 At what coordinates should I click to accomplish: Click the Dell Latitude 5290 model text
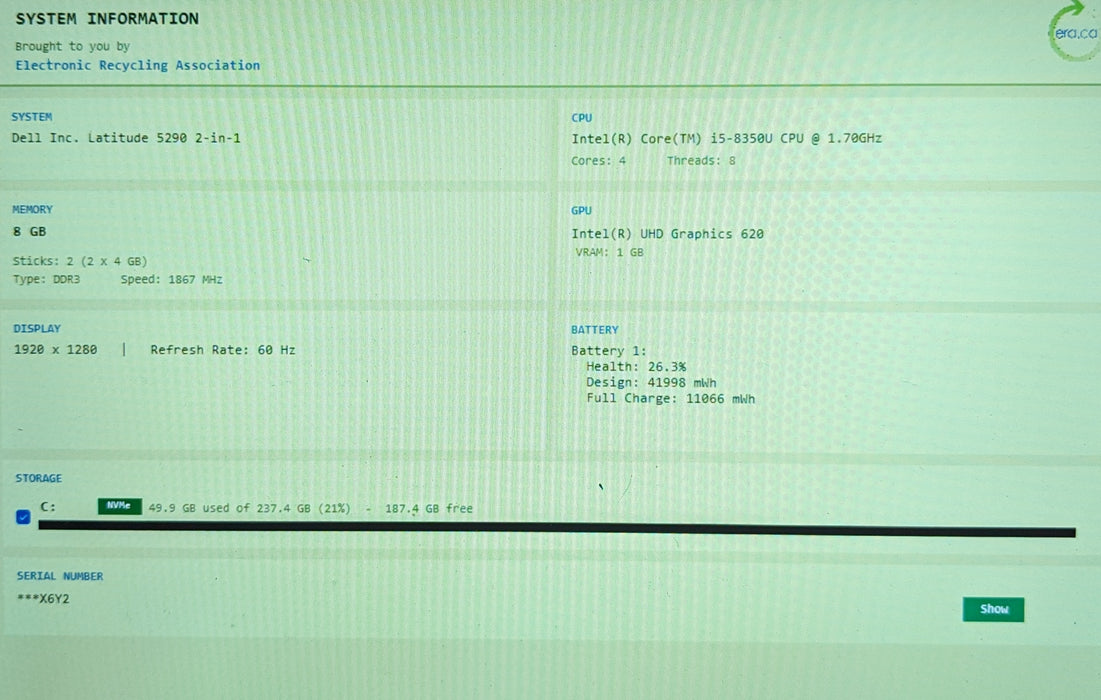pos(126,138)
